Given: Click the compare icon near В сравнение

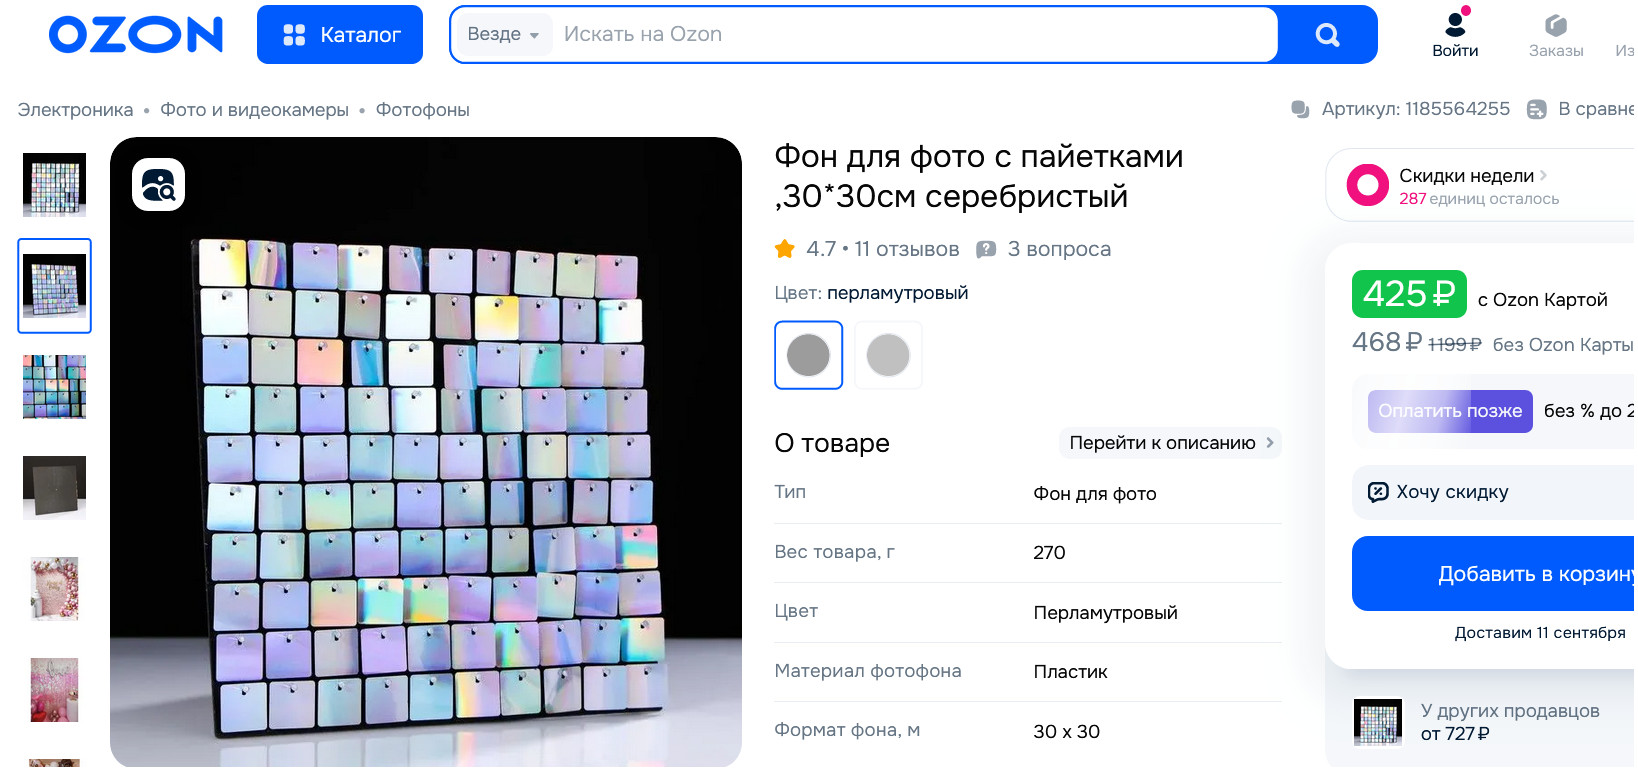Looking at the screenshot, I should [x=1537, y=109].
